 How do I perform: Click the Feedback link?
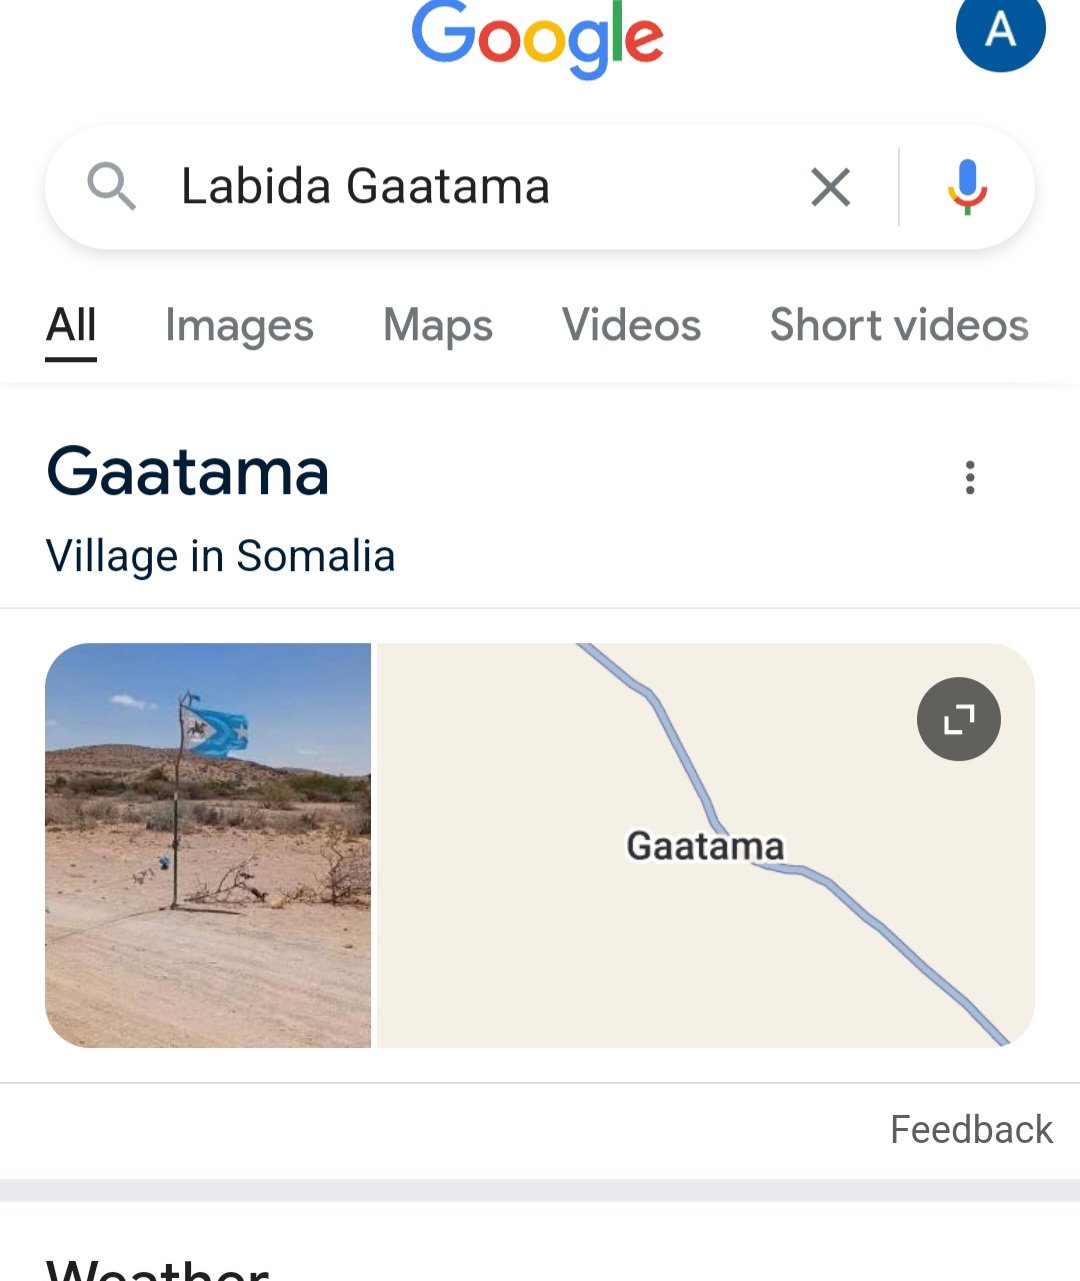(x=971, y=1130)
